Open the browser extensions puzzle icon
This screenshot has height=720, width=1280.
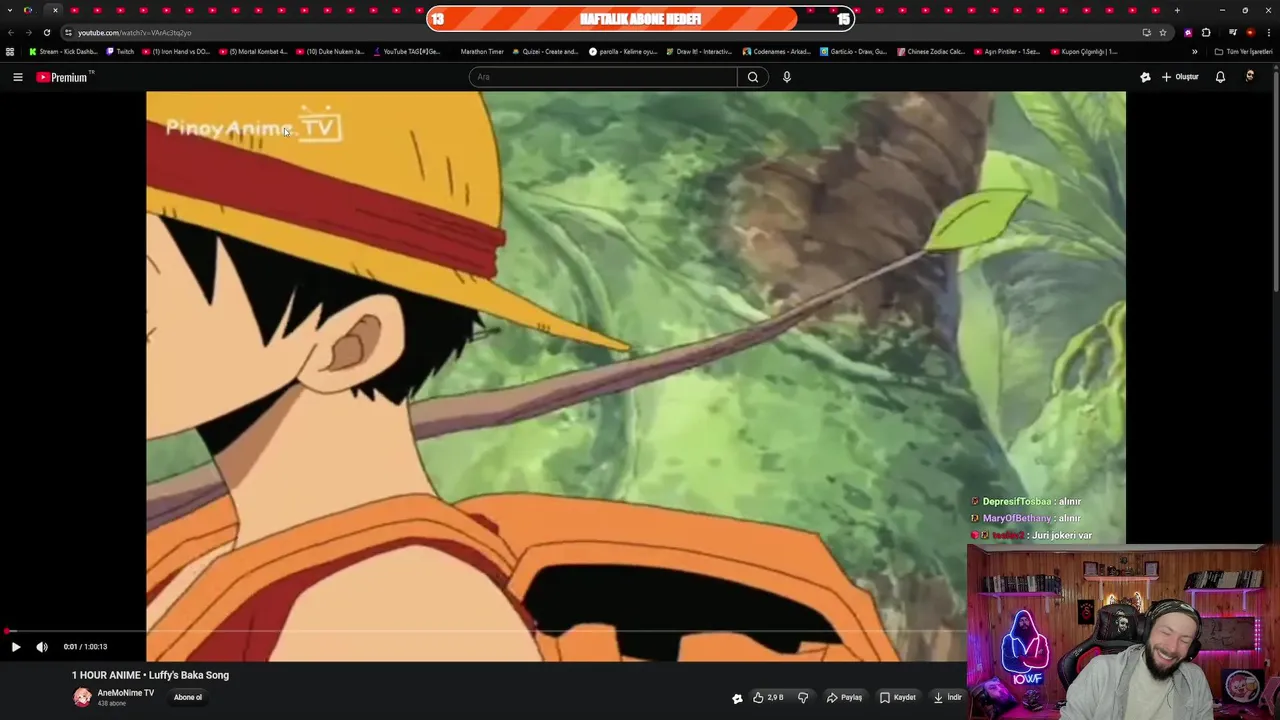[x=1205, y=32]
